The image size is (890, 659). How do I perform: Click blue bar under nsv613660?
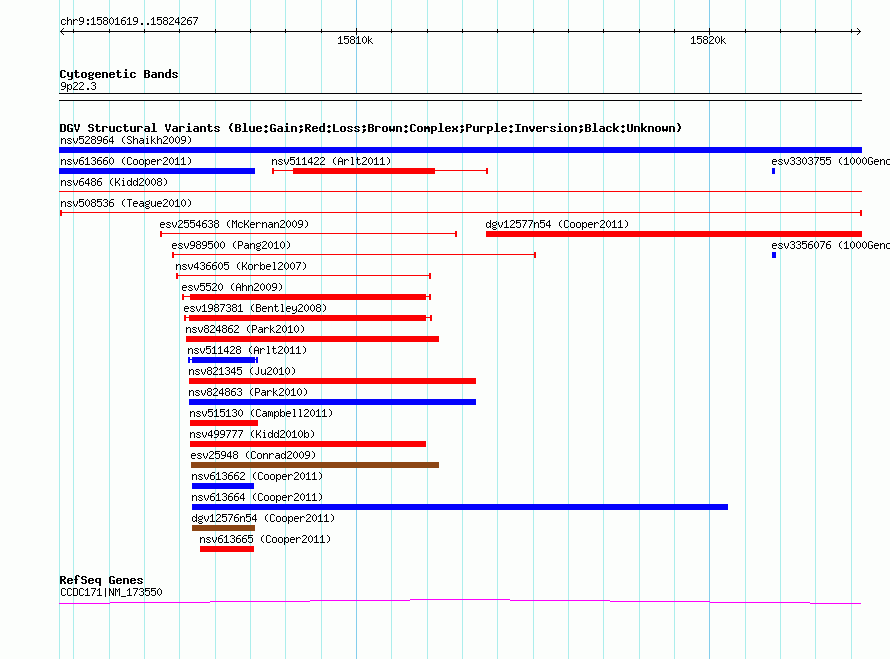(x=157, y=171)
